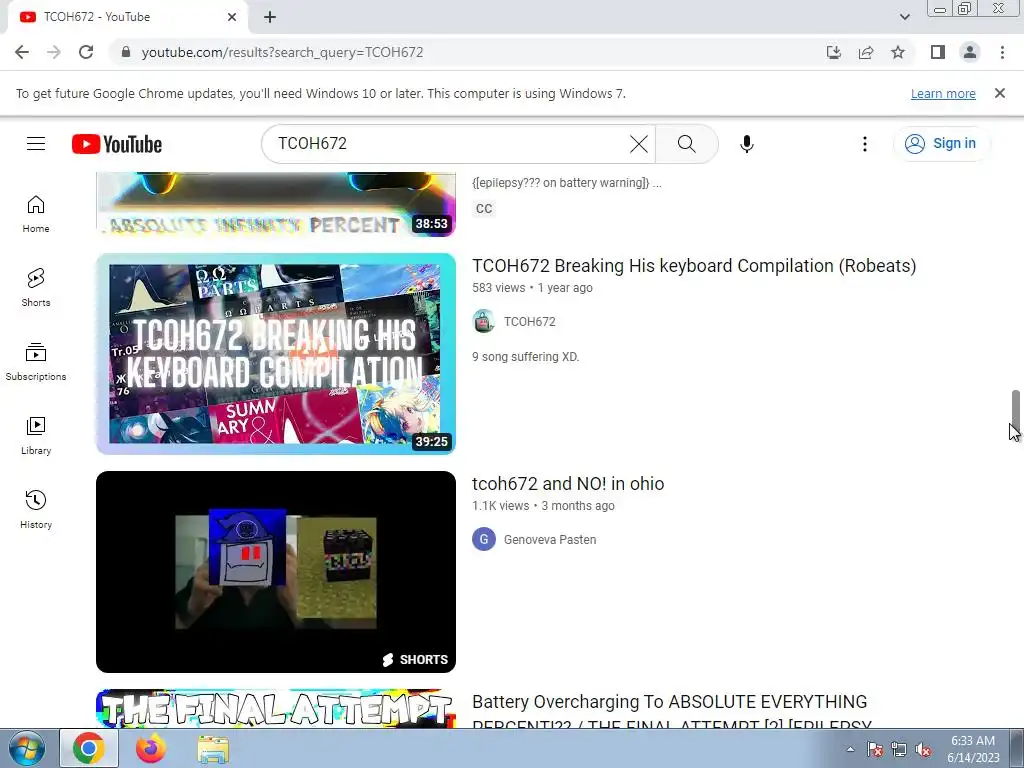This screenshot has width=1024, height=768.
Task: Click the page vertical scrollbar thumb
Action: coord(1015,409)
